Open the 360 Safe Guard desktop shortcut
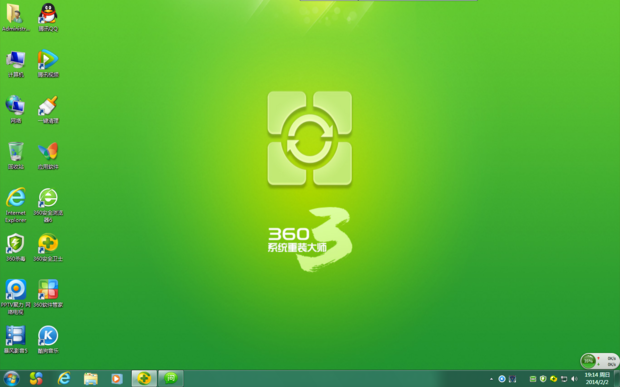Image resolution: width=620 pixels, height=387 pixels. click(48, 247)
